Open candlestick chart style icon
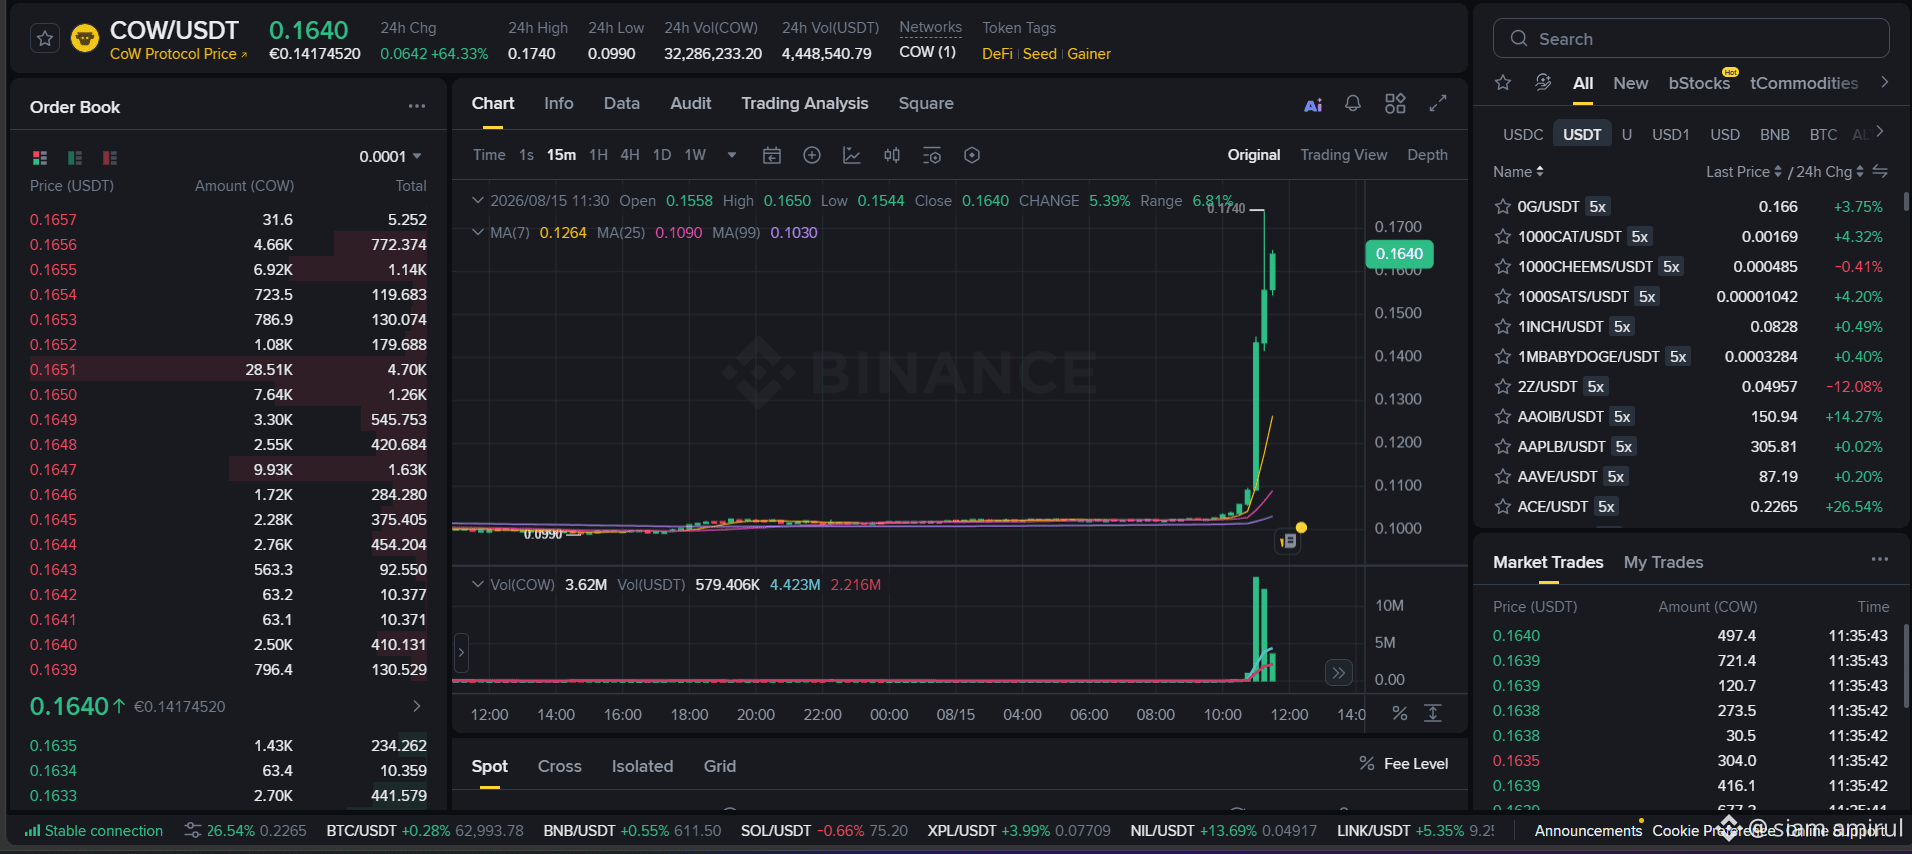Viewport: 1912px width, 854px height. click(x=892, y=155)
